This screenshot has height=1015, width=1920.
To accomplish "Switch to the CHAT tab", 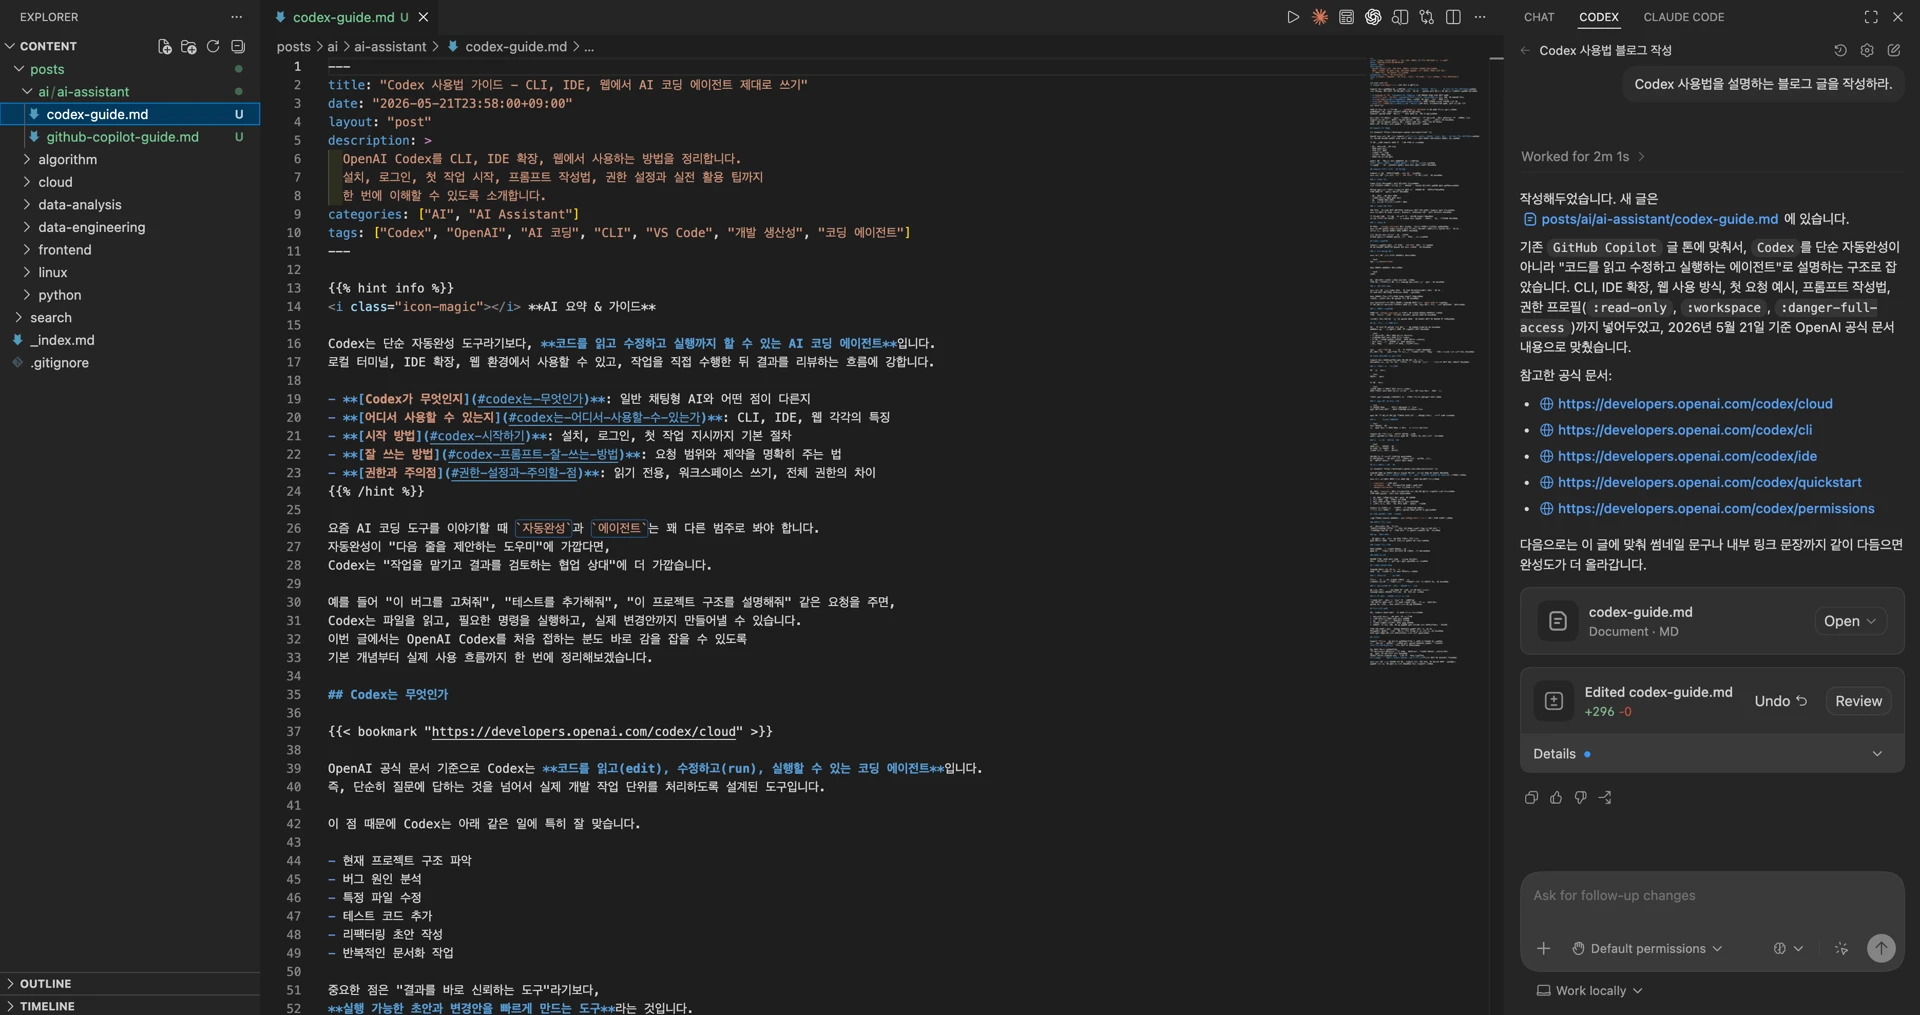I will click(1539, 17).
